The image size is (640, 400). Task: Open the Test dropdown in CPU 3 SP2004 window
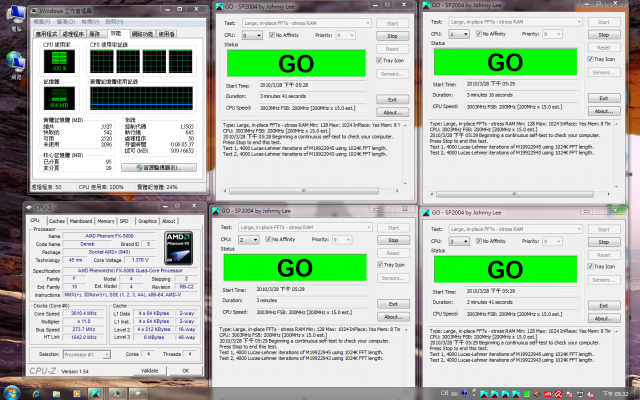click(514, 229)
